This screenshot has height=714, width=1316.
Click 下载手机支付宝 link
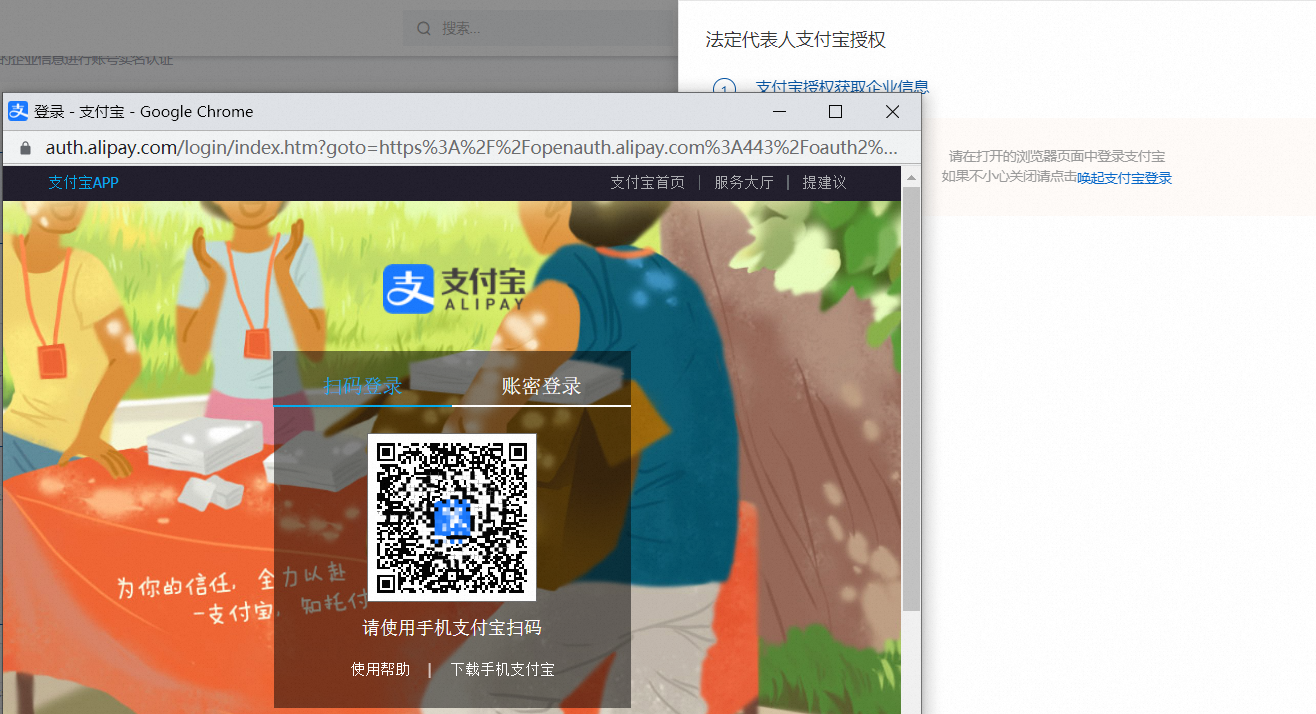502,669
